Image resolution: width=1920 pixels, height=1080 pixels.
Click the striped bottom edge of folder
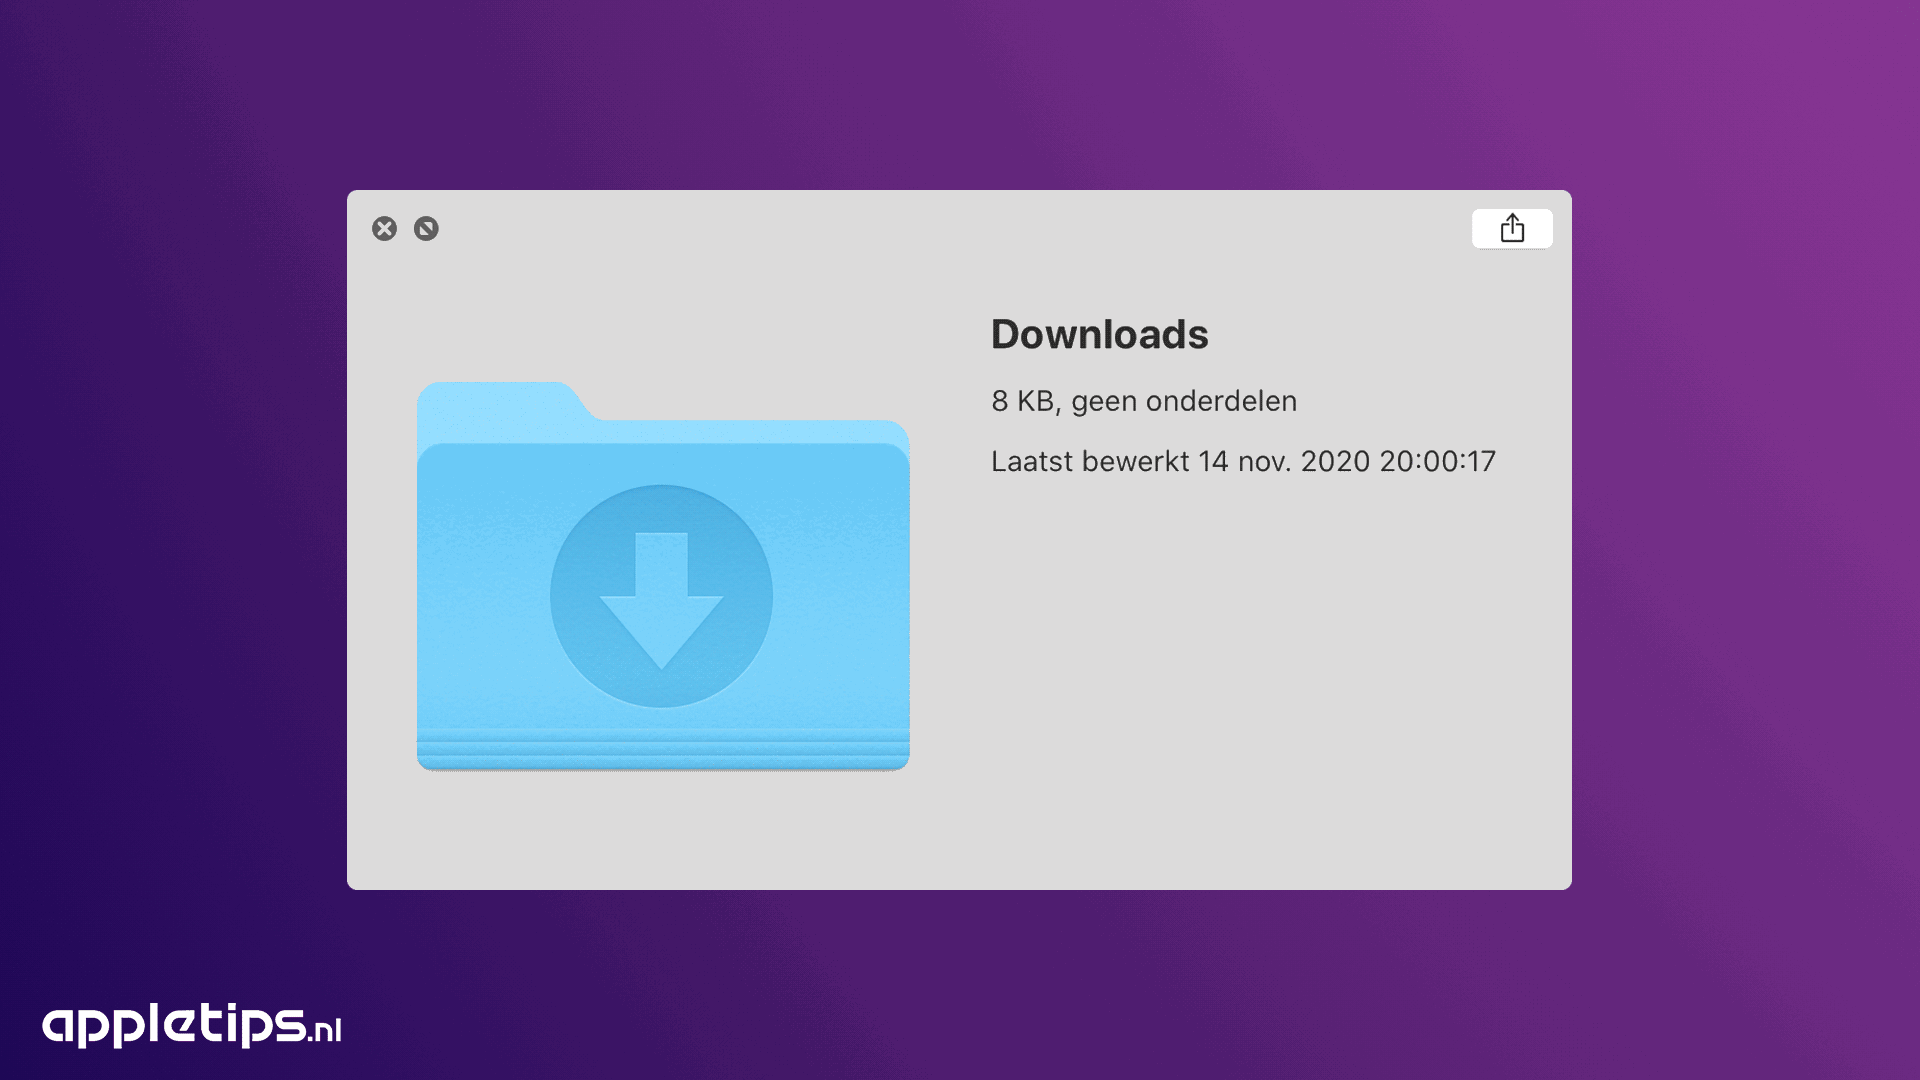(x=663, y=752)
